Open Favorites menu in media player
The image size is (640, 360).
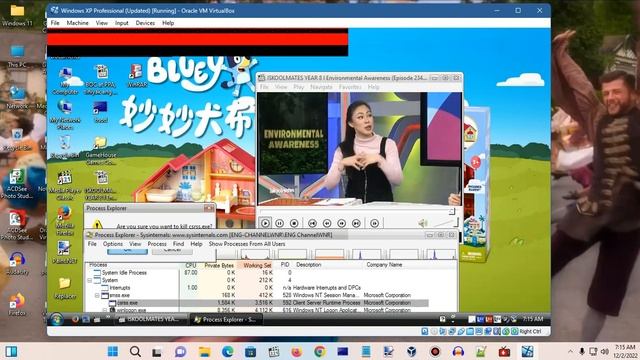coord(350,87)
